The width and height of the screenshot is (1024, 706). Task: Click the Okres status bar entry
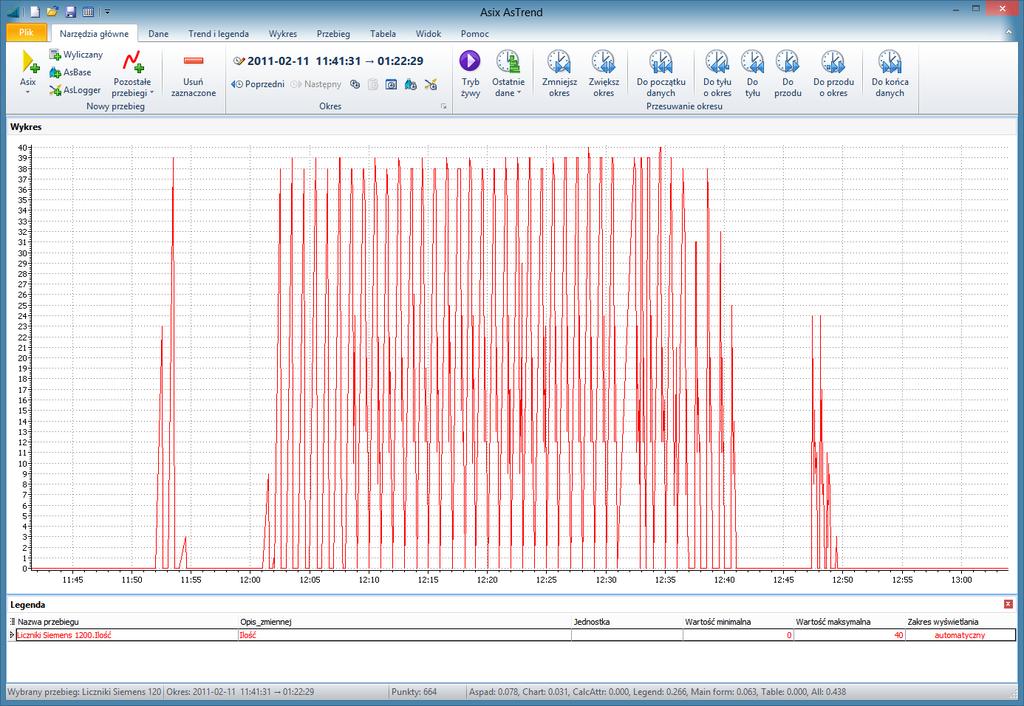point(240,691)
